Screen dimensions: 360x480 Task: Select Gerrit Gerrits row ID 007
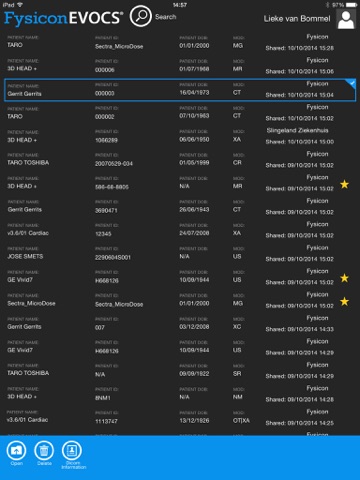tap(180, 324)
